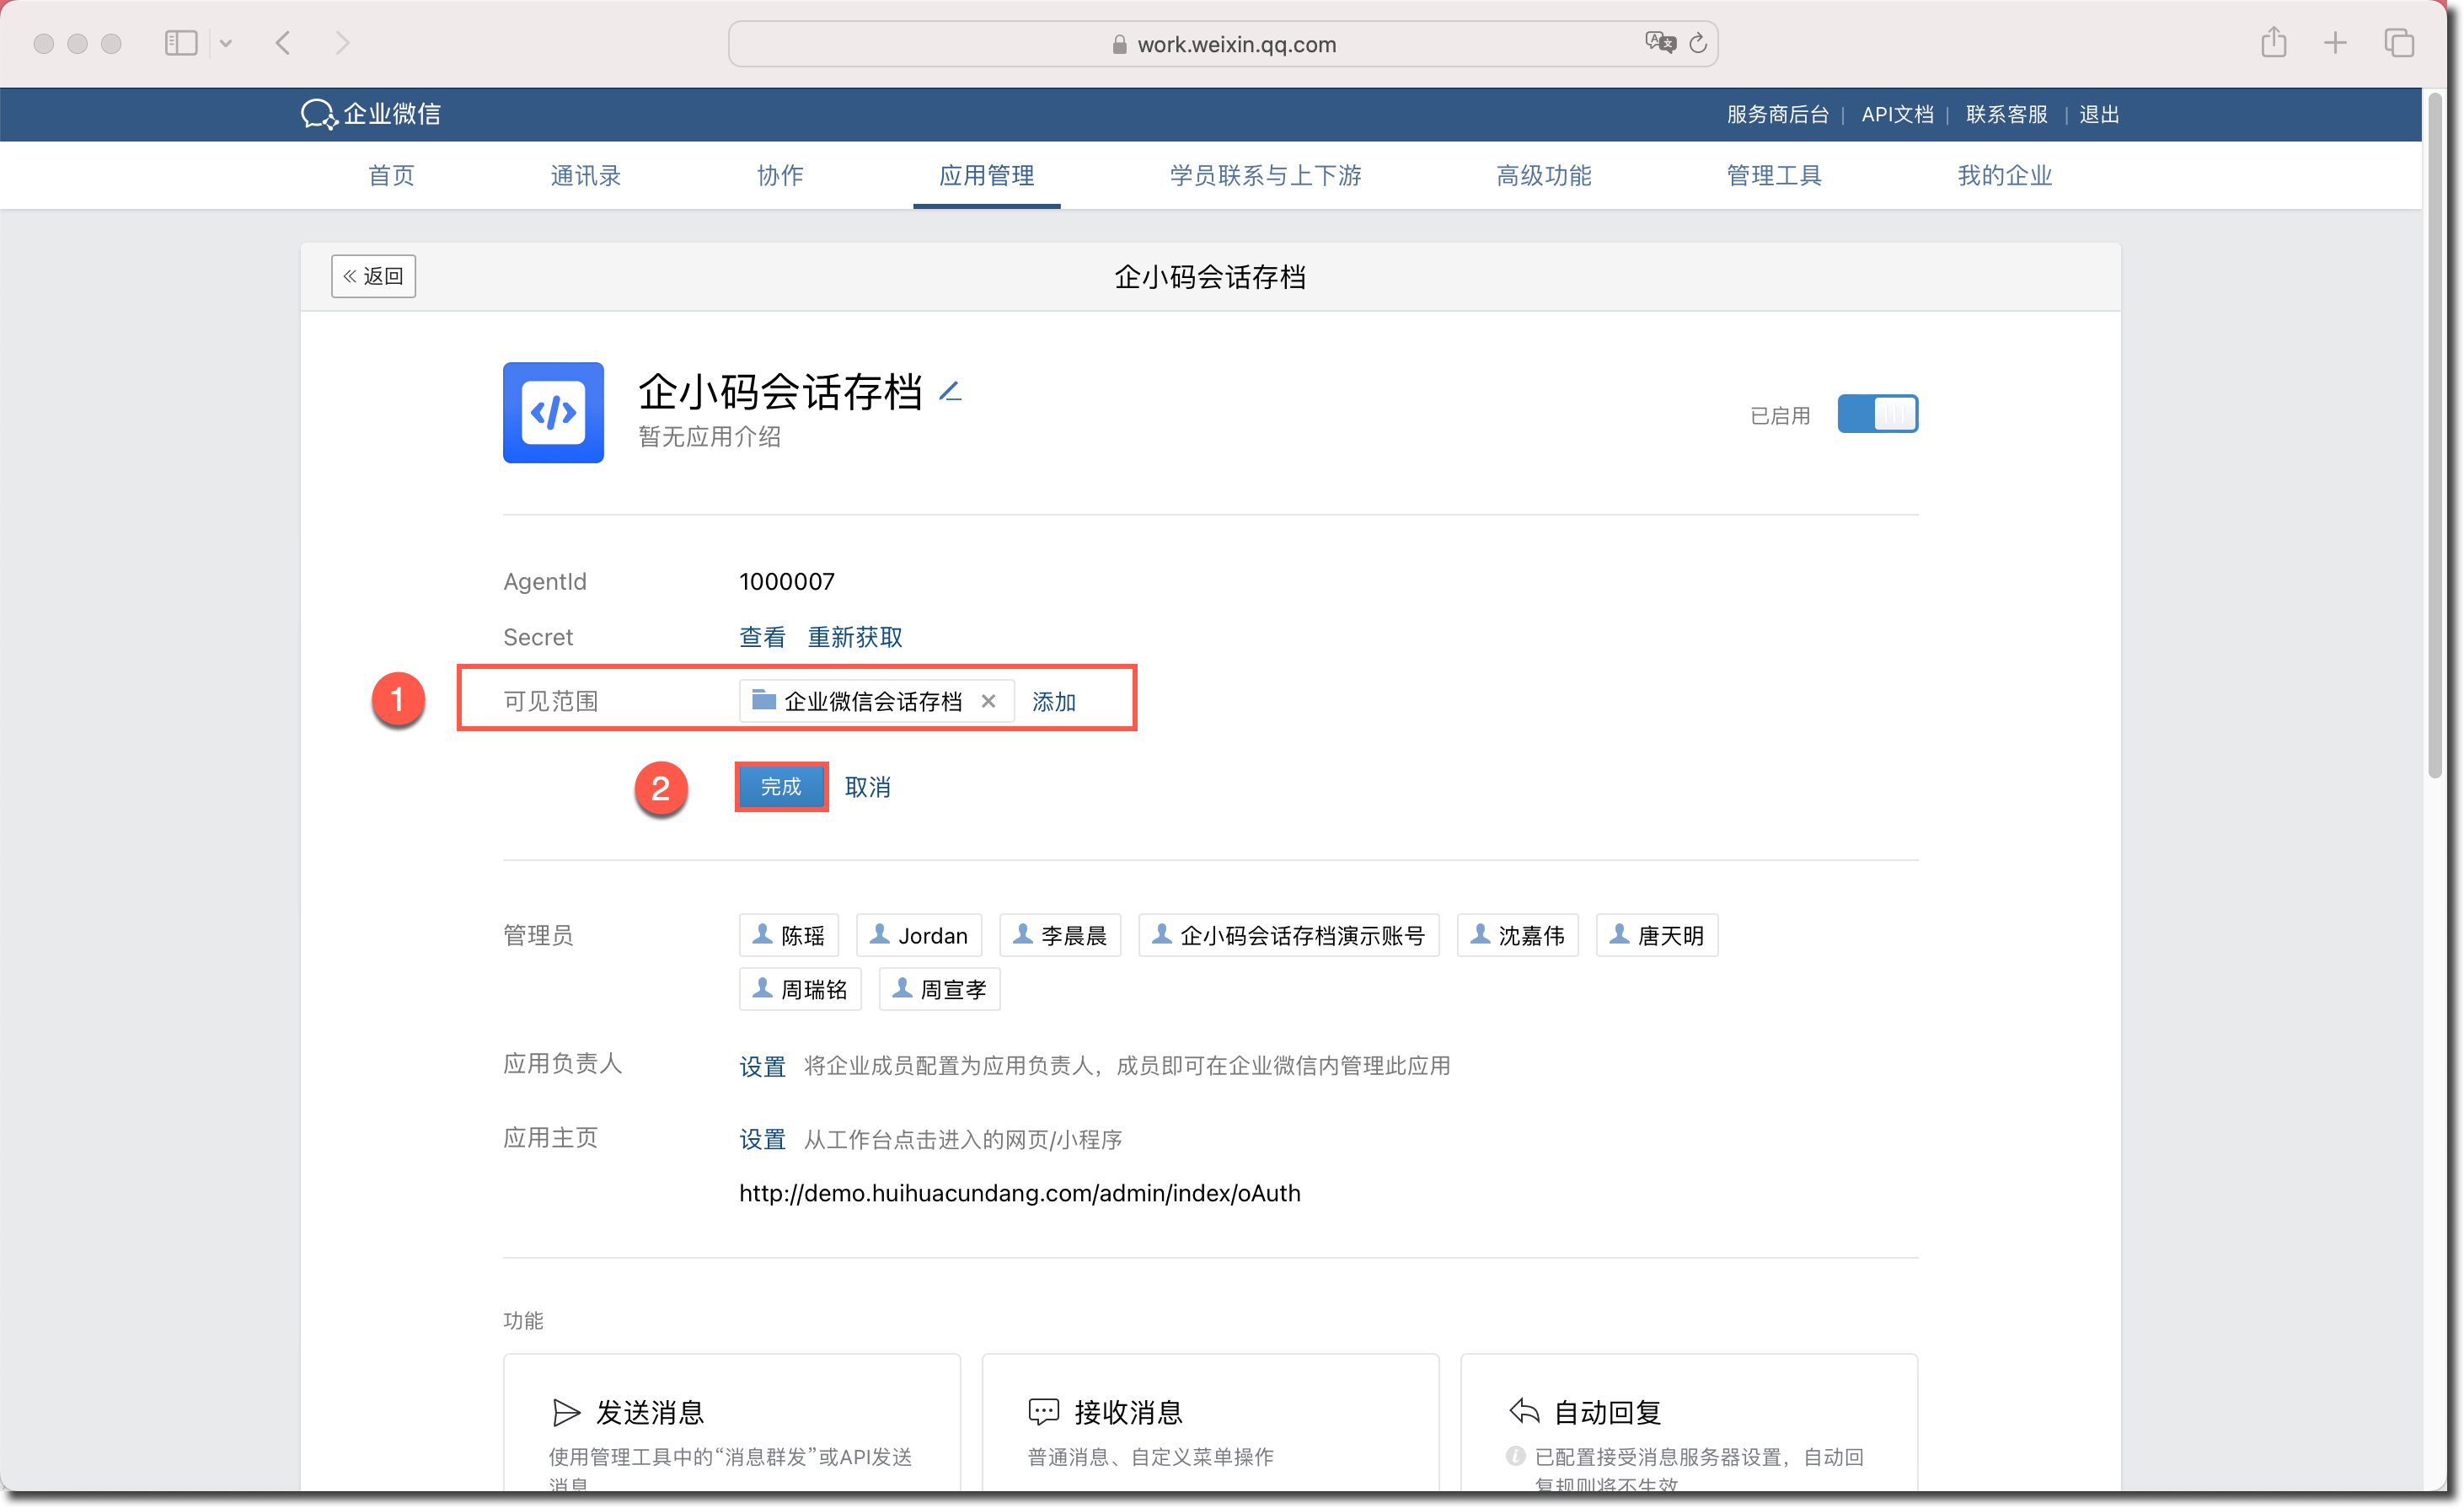This screenshot has width=2464, height=1508.
Task: Open the 协作 tab
Action: point(780,176)
